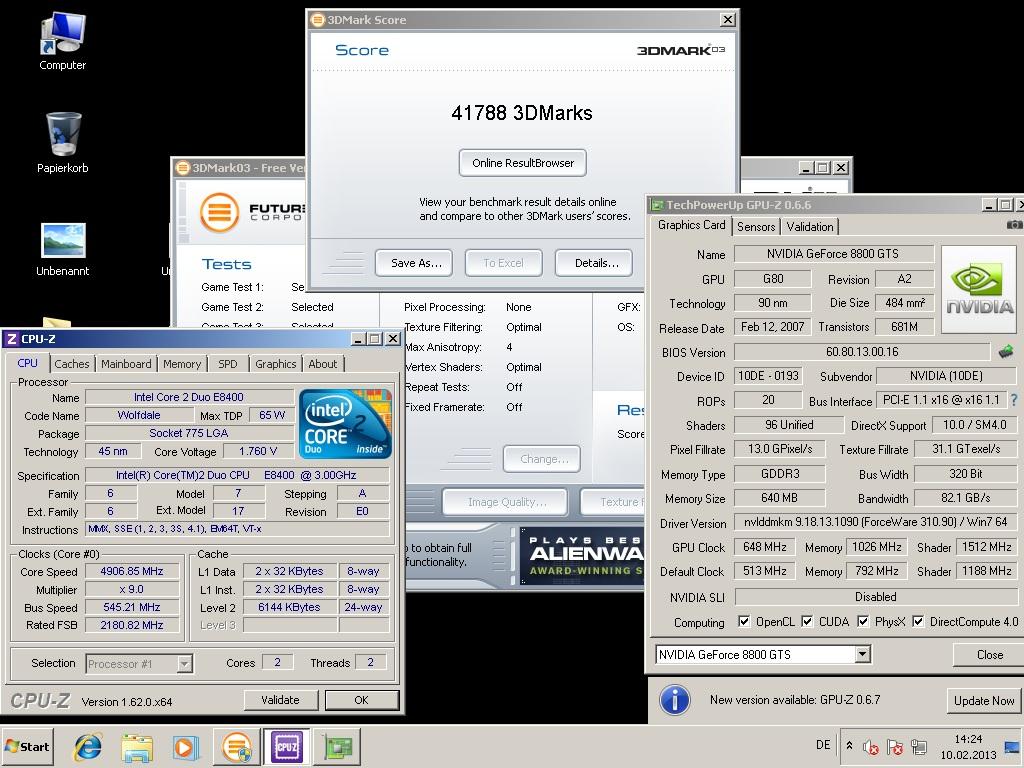Image resolution: width=1024 pixels, height=768 pixels.
Task: Open the Computer desktop icon
Action: tap(63, 41)
